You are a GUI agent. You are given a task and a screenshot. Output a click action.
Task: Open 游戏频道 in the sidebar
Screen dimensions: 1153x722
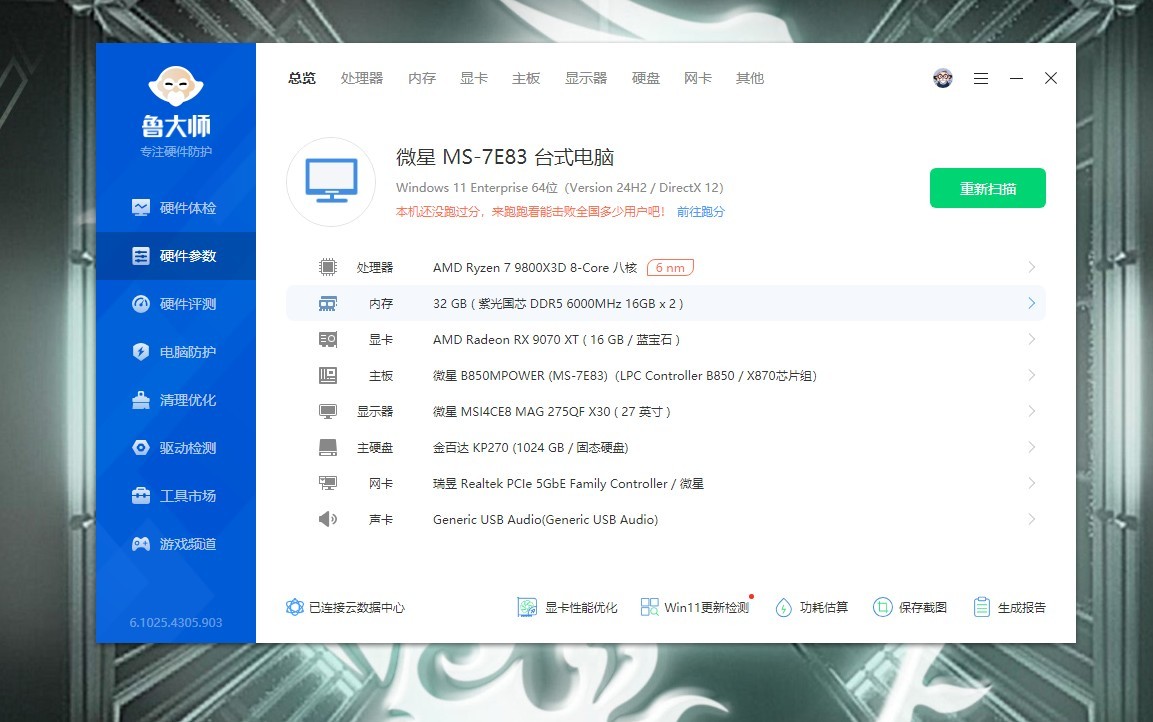point(176,544)
